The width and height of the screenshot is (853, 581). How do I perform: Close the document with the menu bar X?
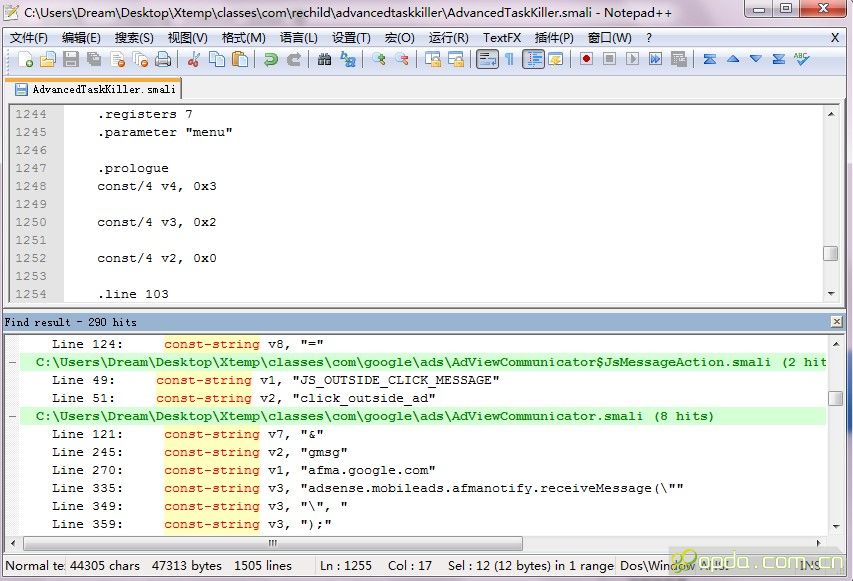pyautogui.click(x=835, y=38)
